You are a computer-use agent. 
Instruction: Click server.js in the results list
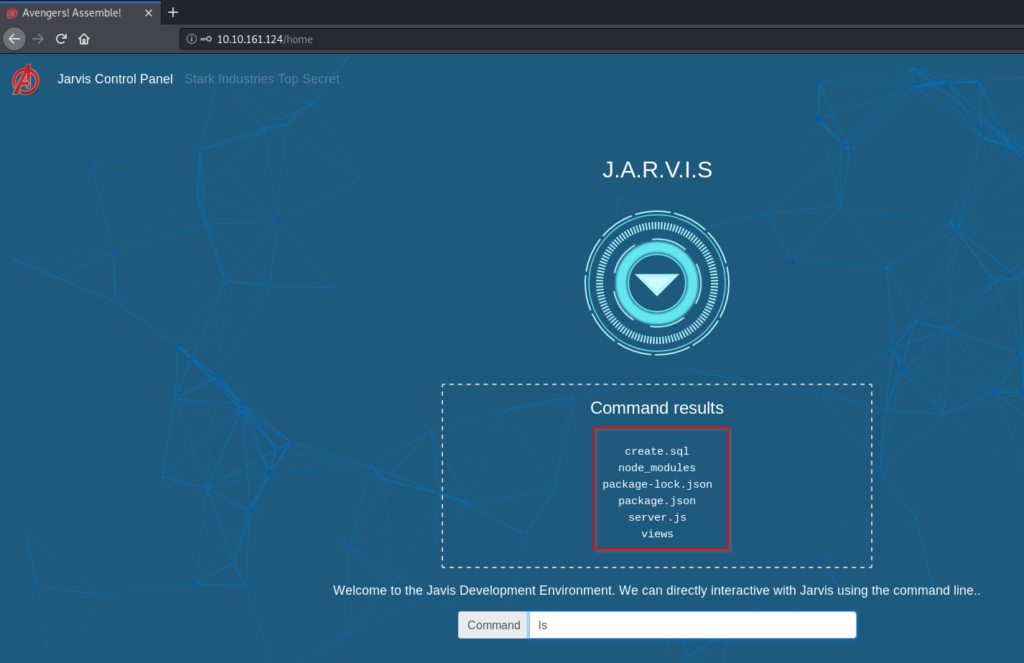(x=657, y=517)
